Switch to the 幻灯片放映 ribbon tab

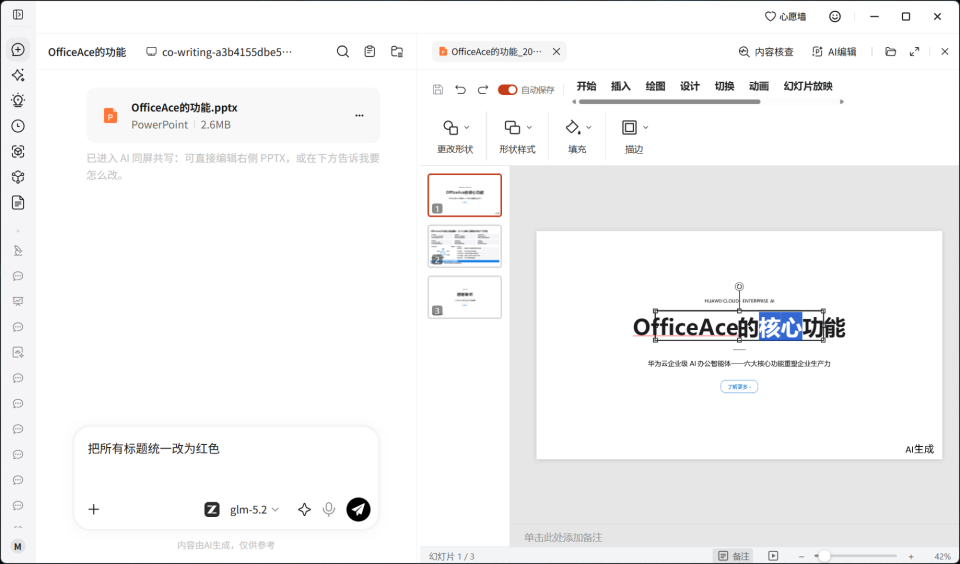[808, 86]
